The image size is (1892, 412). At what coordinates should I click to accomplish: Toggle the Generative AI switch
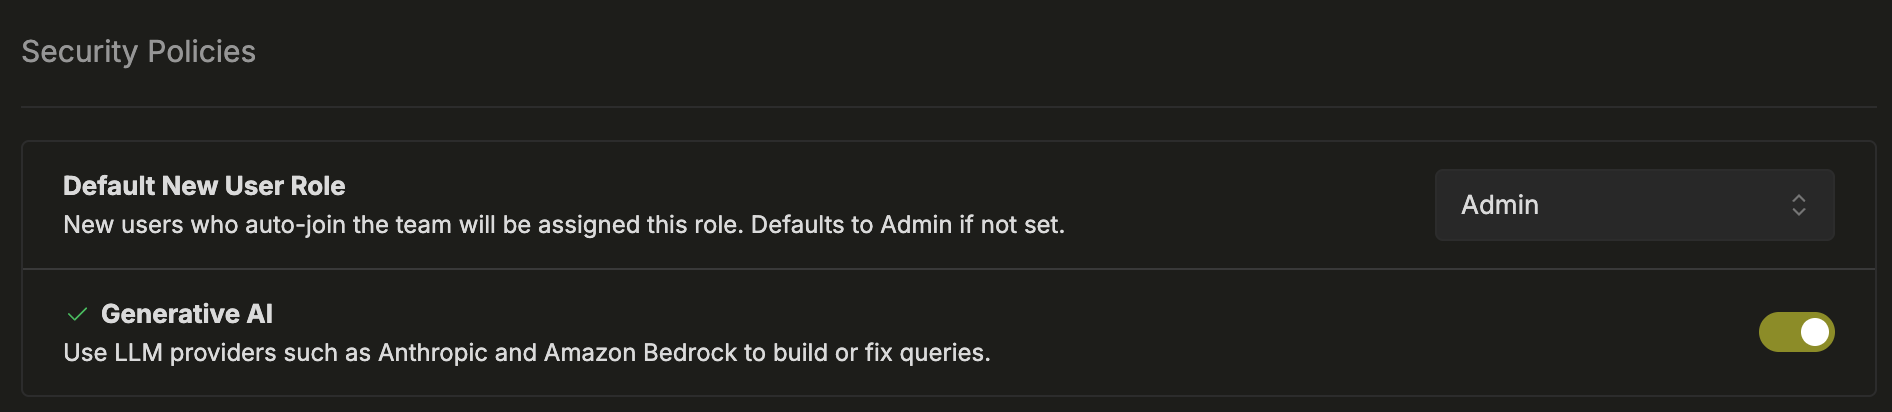[1796, 332]
